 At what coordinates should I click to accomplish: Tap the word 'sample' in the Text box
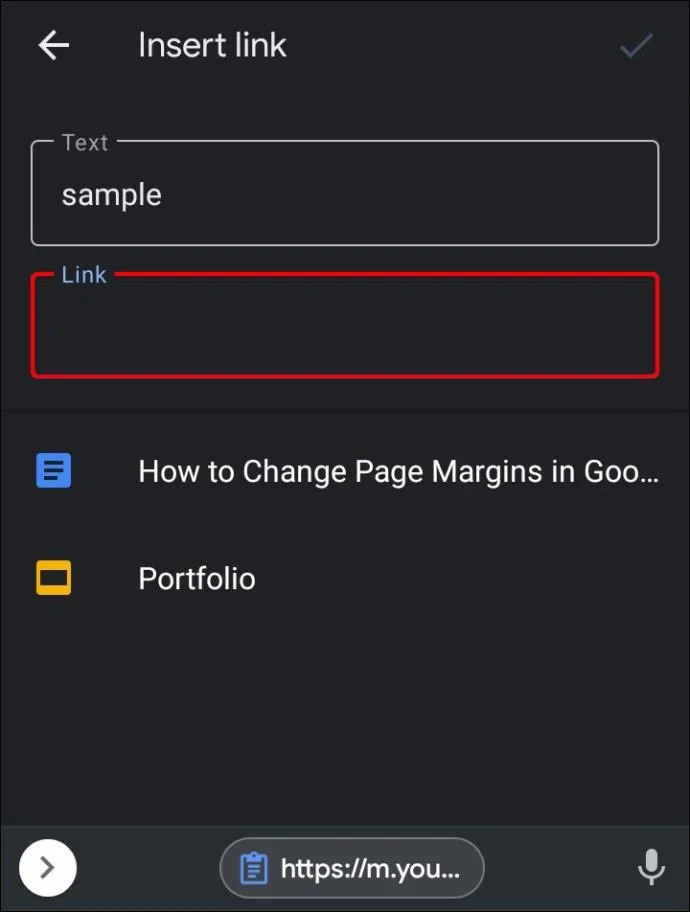click(111, 194)
